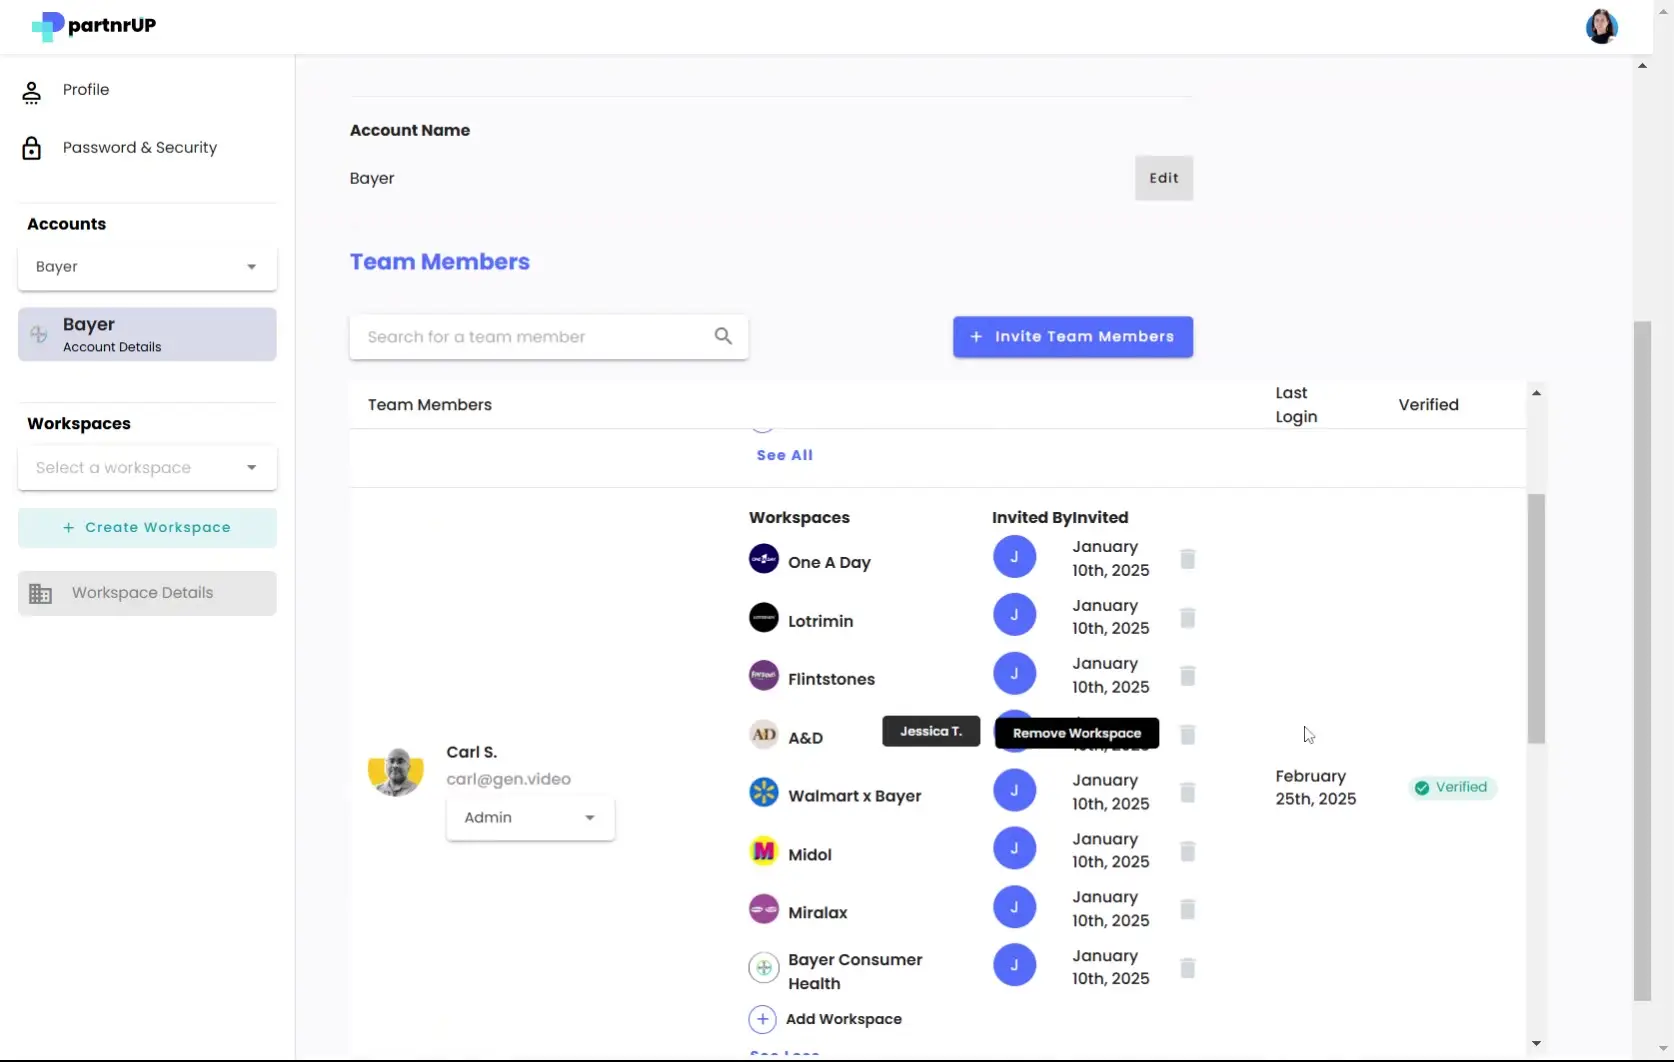Click the Workspace Details building icon
Image resolution: width=1674 pixels, height=1062 pixels.
[x=41, y=592]
